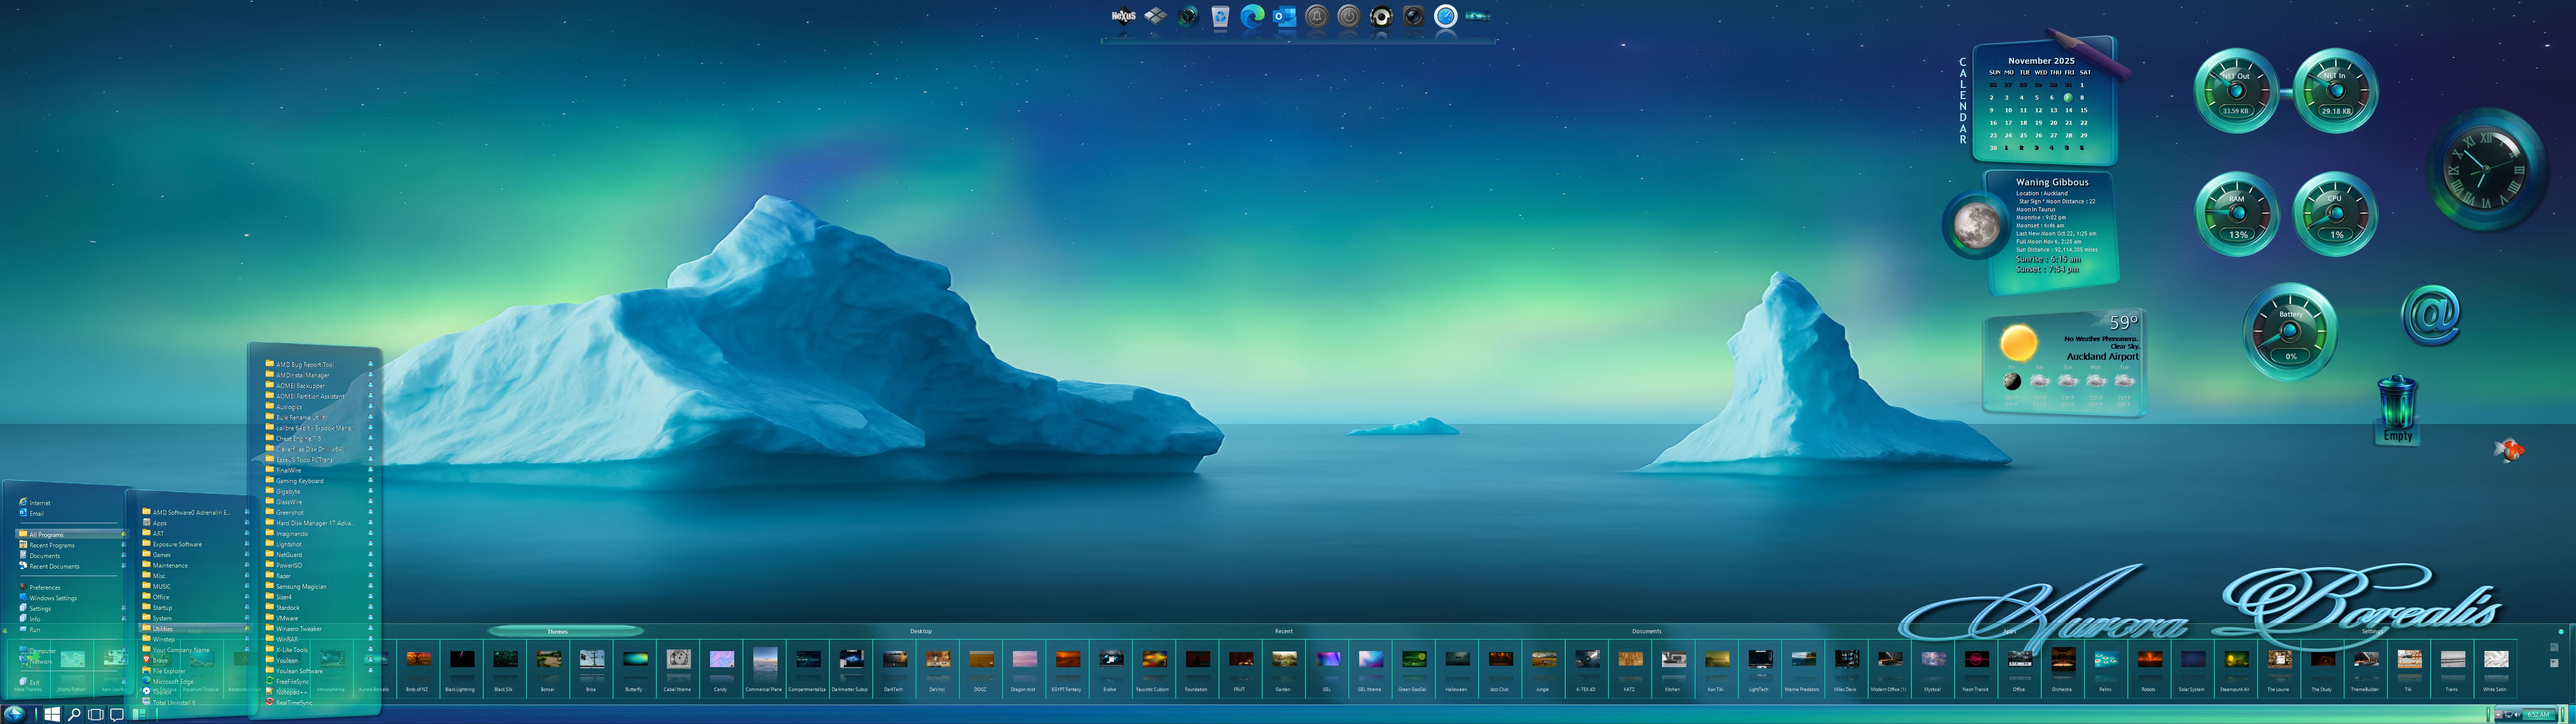The width and height of the screenshot is (2576, 724).
Task: Click the power button dock icon
Action: click(x=1349, y=16)
